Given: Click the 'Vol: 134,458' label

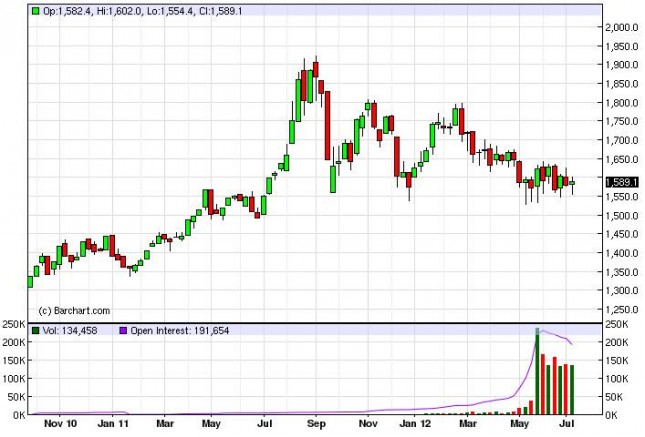Looking at the screenshot, I should pos(70,330).
